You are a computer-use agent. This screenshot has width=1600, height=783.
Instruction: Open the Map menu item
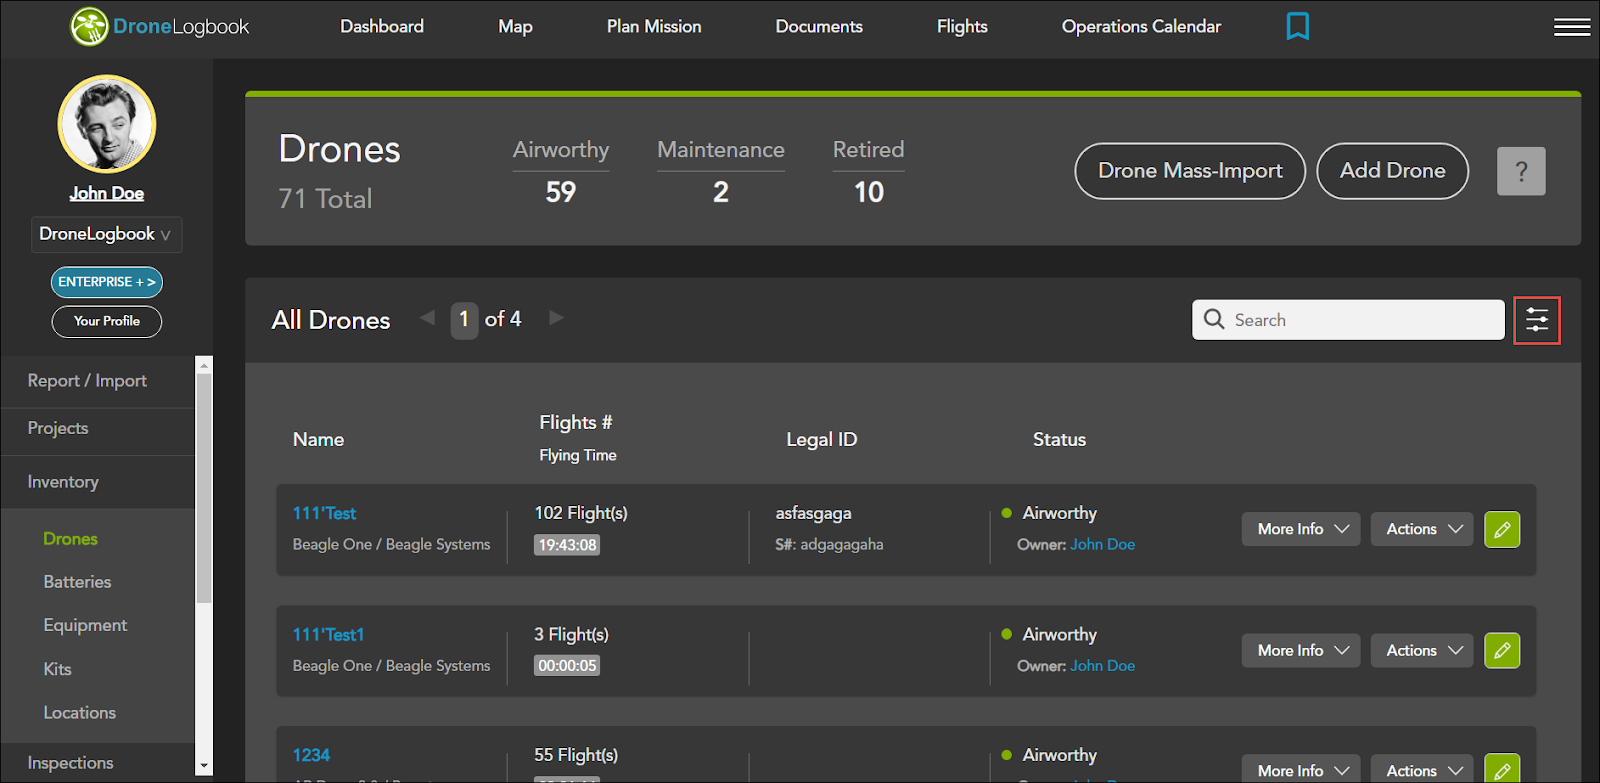click(515, 26)
